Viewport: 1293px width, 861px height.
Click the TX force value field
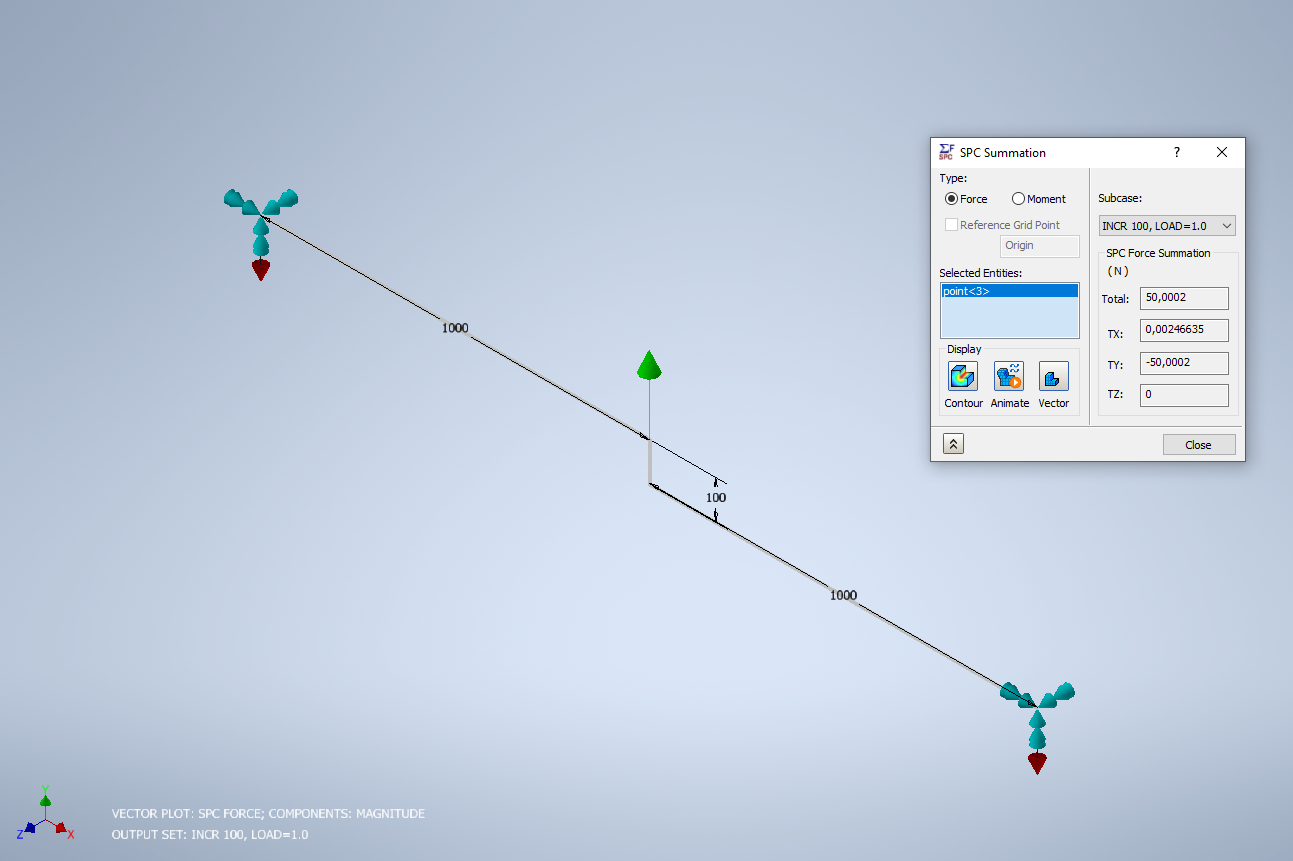[1184, 330]
